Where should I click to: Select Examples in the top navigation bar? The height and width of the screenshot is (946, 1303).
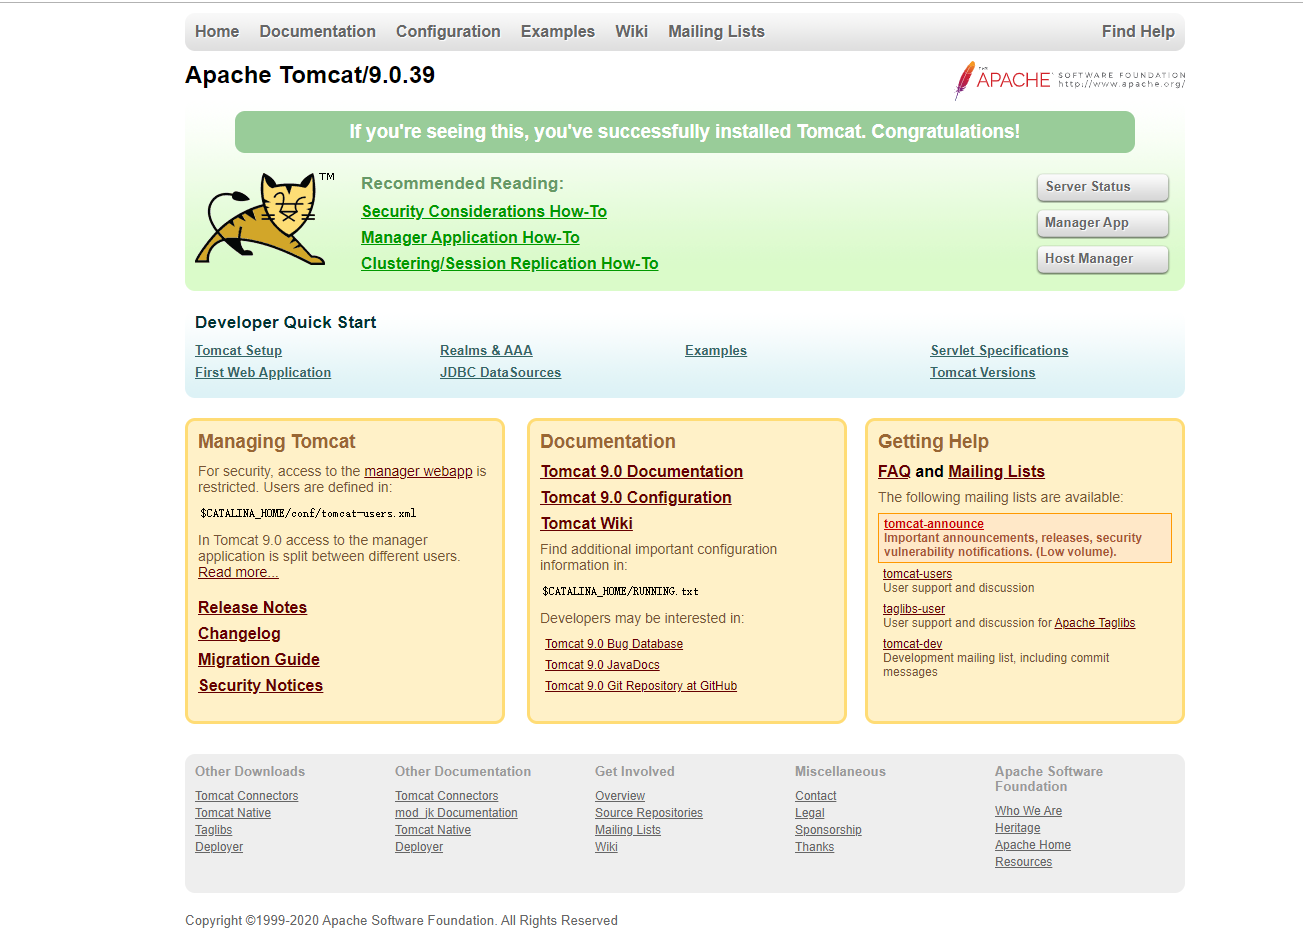point(558,31)
